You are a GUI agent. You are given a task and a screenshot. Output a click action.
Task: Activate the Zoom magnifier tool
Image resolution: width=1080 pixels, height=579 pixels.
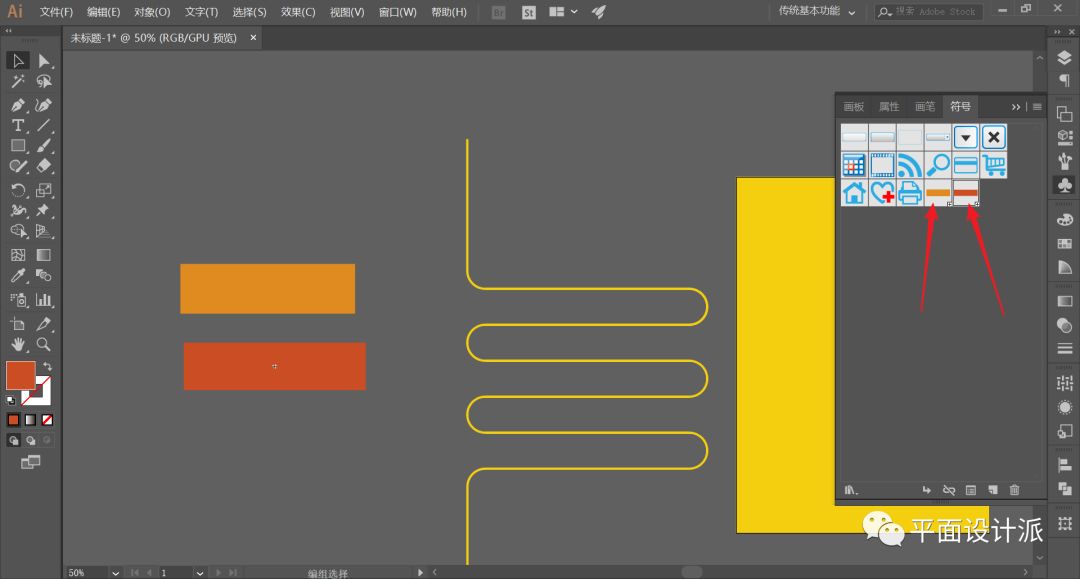coord(44,344)
